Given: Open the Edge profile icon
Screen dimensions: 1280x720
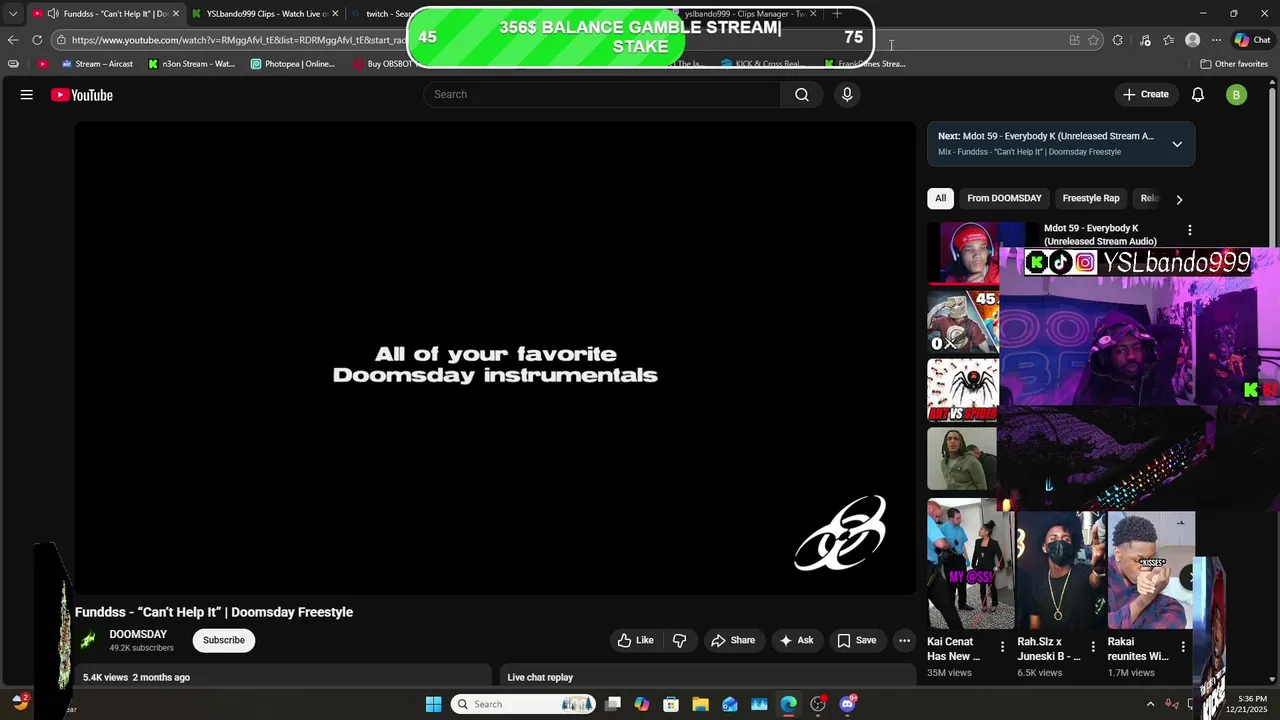Looking at the screenshot, I should [1192, 40].
